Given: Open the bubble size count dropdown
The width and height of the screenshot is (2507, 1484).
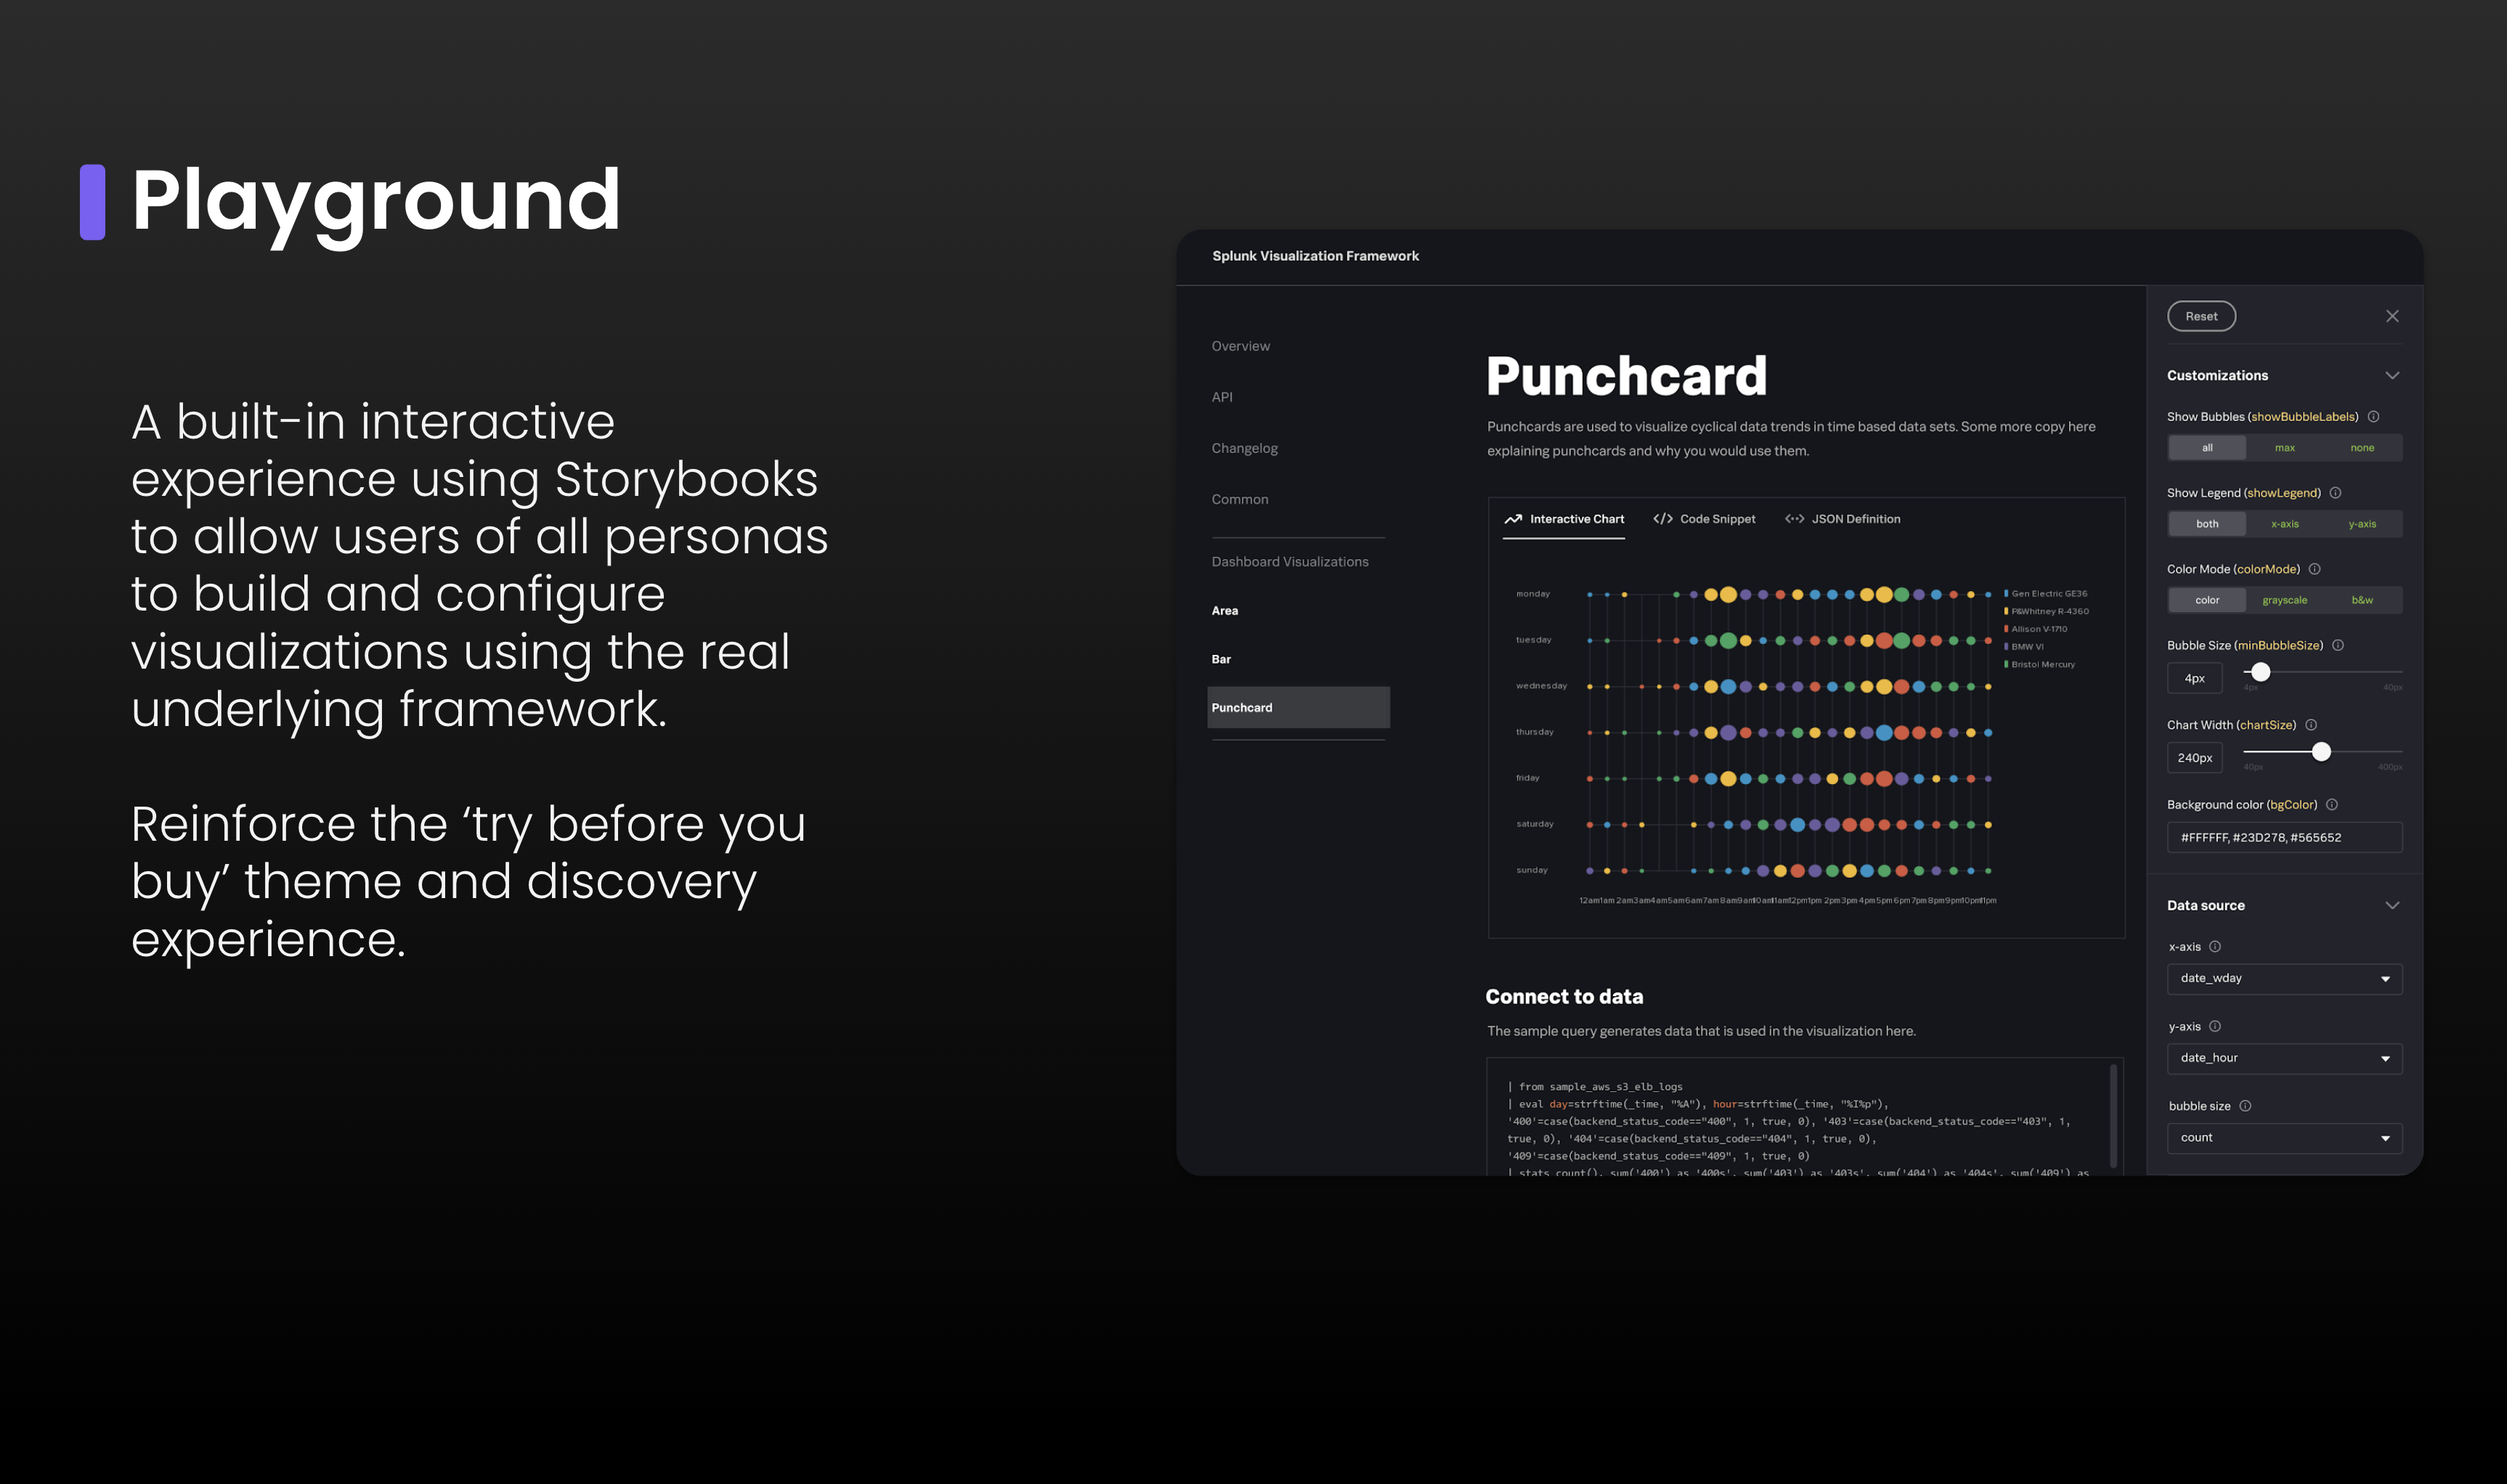Looking at the screenshot, I should [2284, 1138].
